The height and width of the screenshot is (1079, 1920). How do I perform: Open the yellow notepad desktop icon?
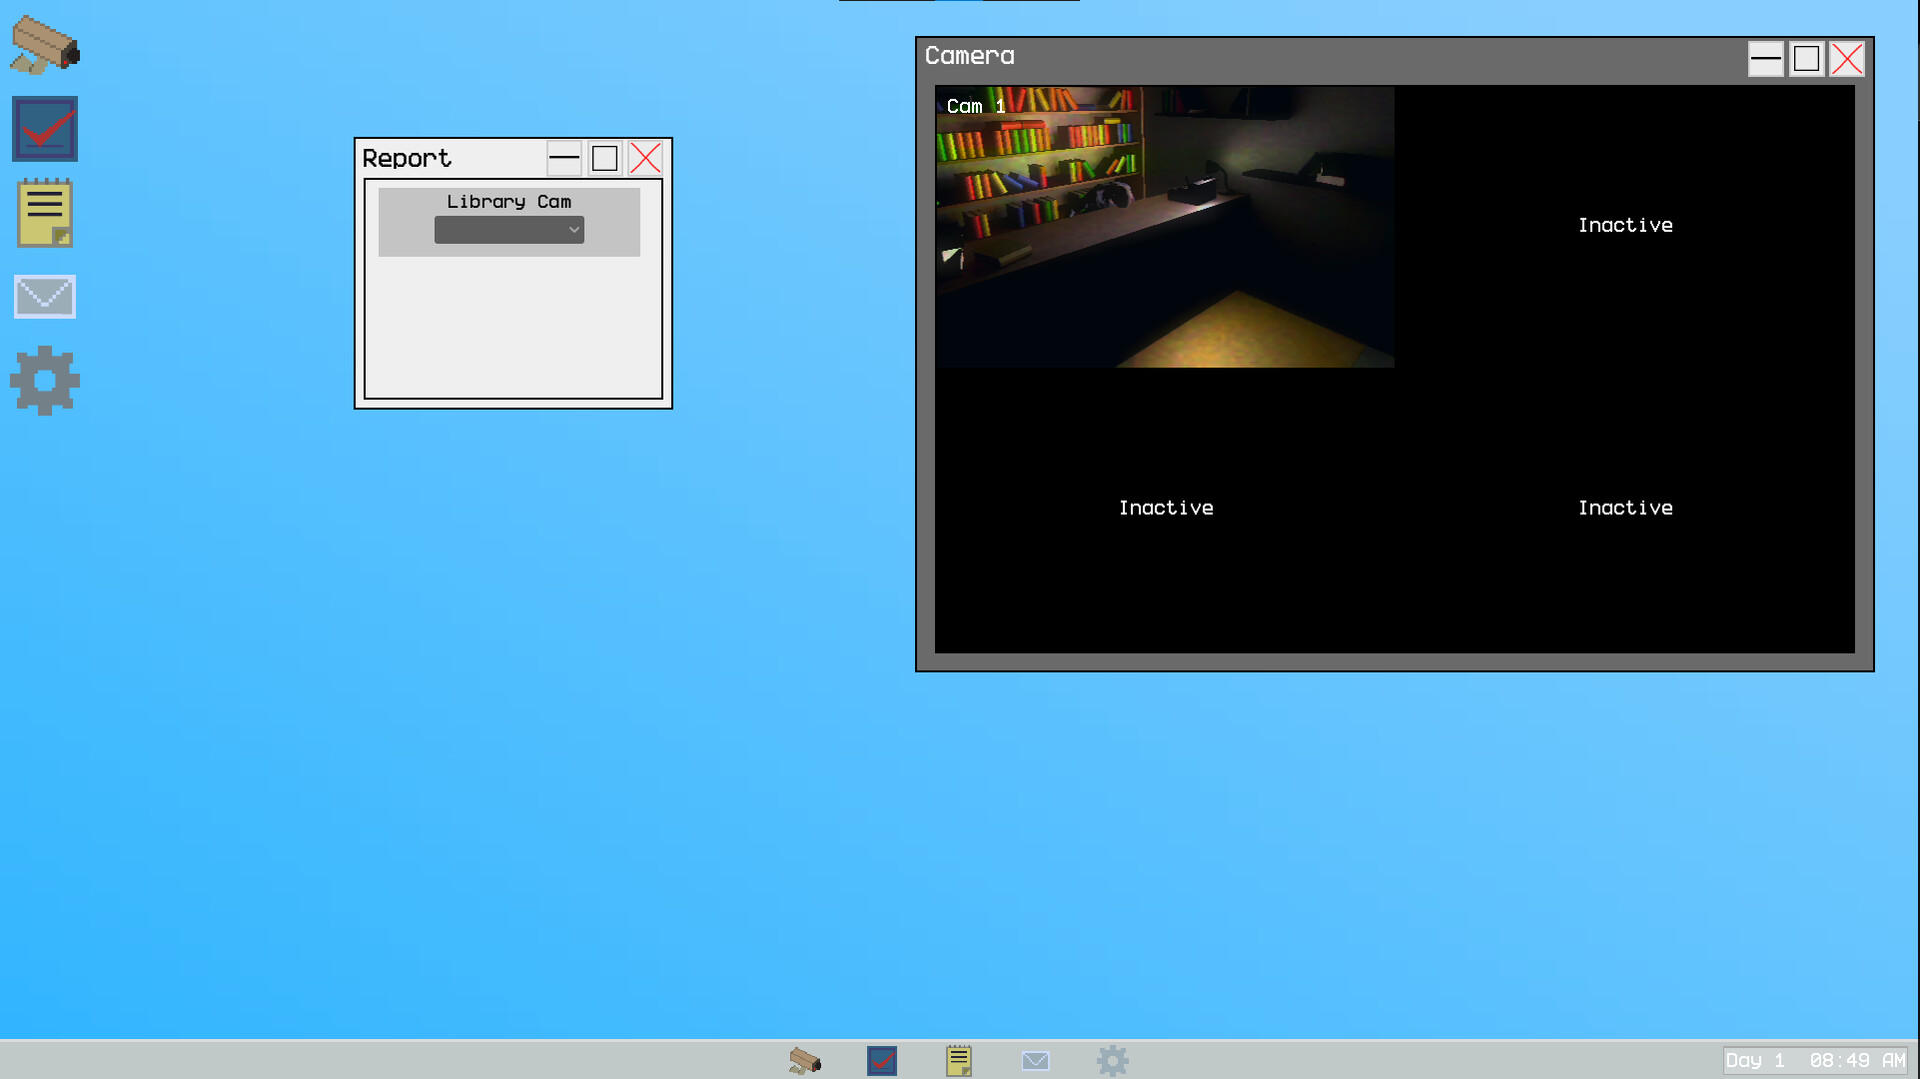point(45,213)
